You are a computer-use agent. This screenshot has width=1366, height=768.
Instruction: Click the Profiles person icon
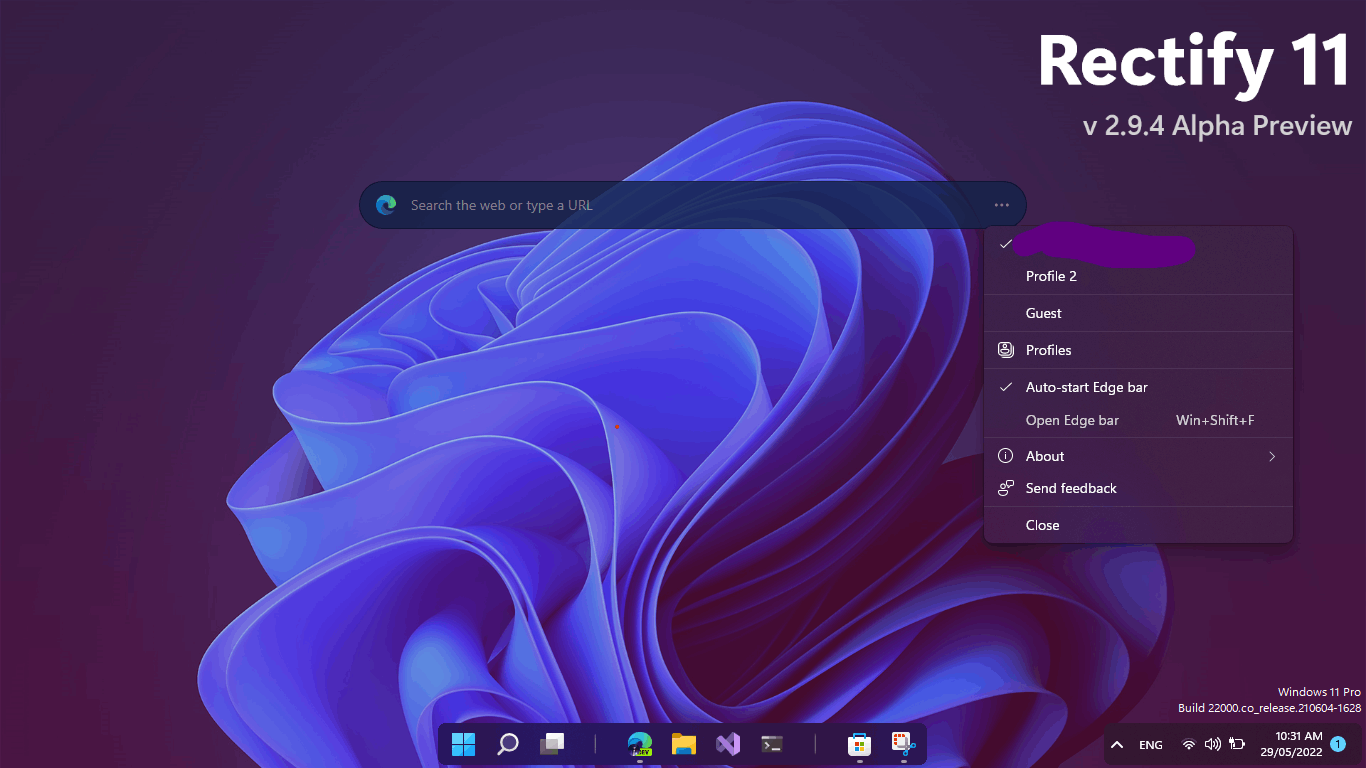pyautogui.click(x=1006, y=350)
